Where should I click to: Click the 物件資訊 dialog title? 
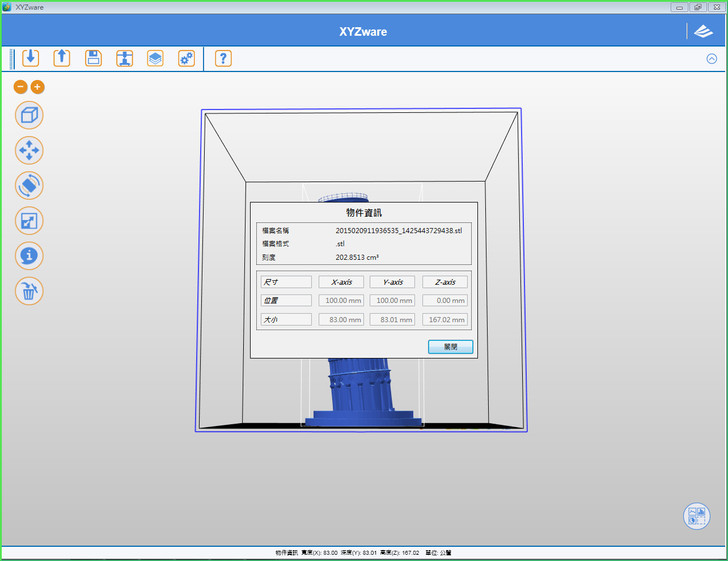(x=364, y=213)
